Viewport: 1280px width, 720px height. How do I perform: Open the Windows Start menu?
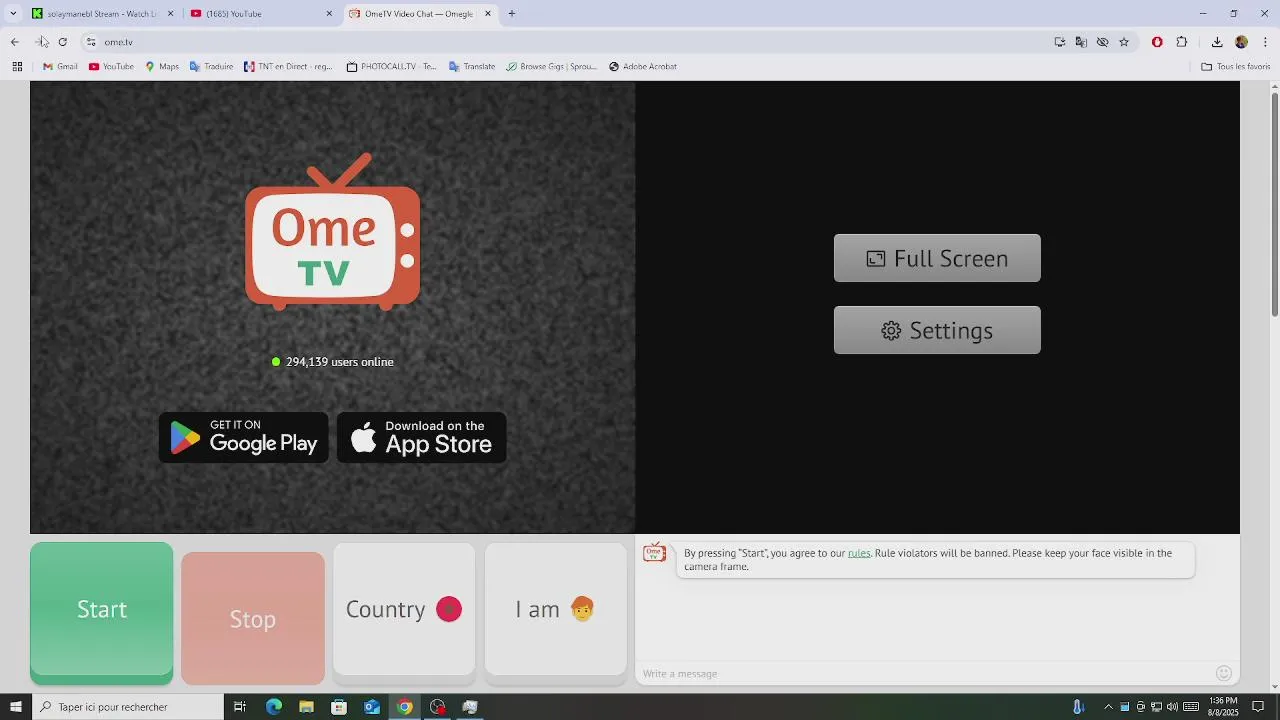coord(15,707)
